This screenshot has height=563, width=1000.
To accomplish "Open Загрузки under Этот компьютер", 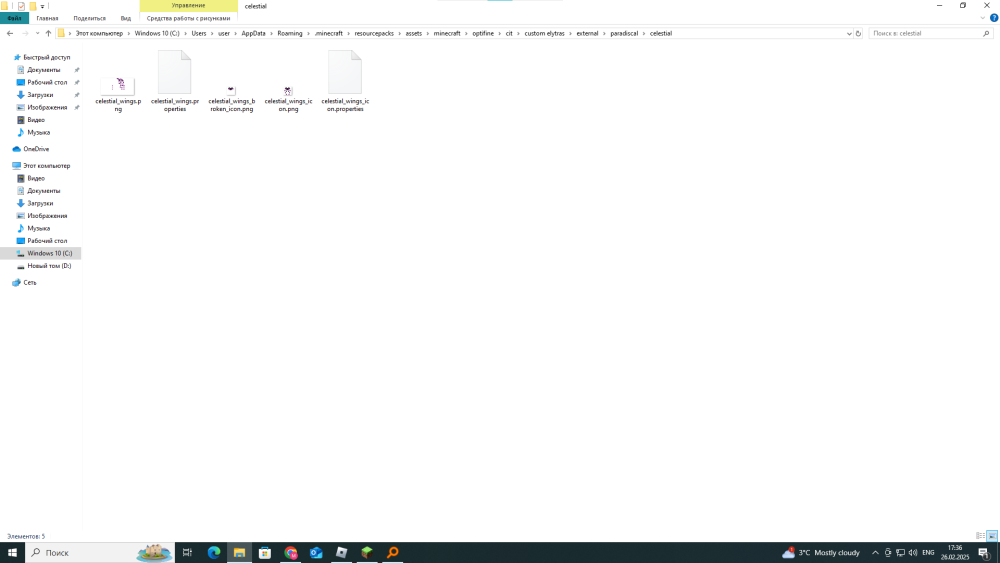I will 40,203.
